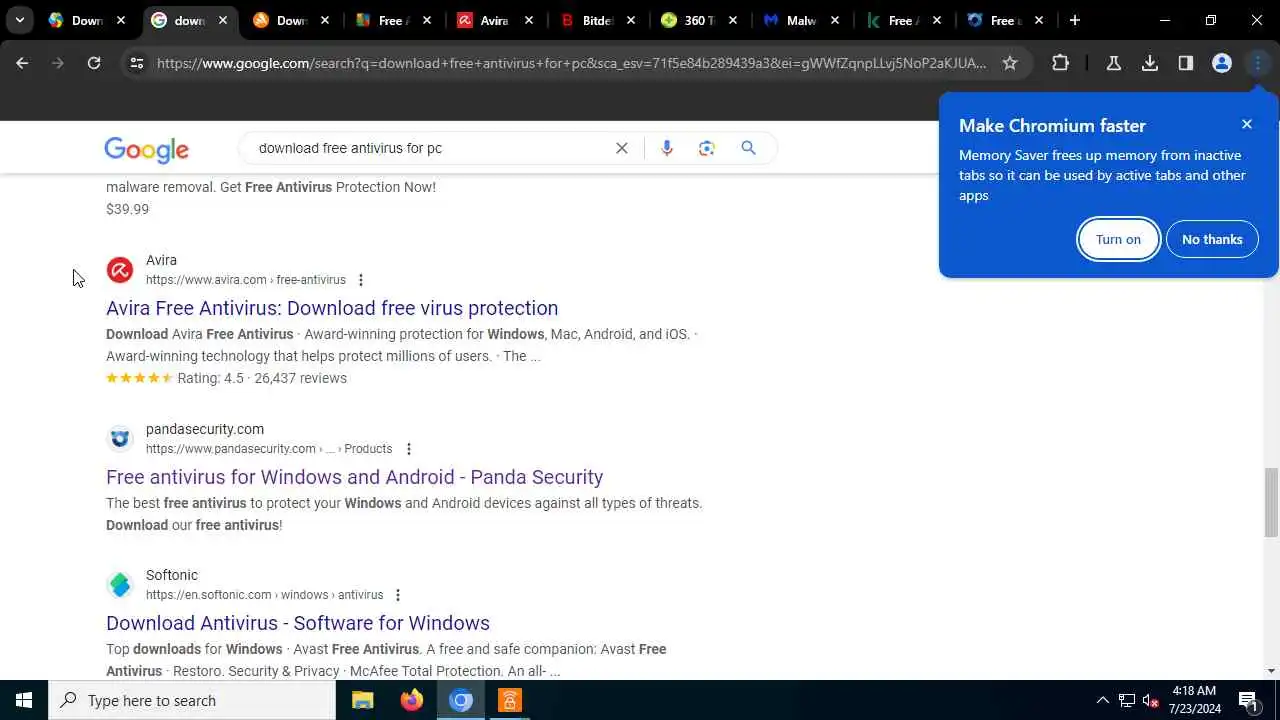Image resolution: width=1280 pixels, height=720 pixels.
Task: Switch to the 360 Total Security tab
Action: coord(699,20)
